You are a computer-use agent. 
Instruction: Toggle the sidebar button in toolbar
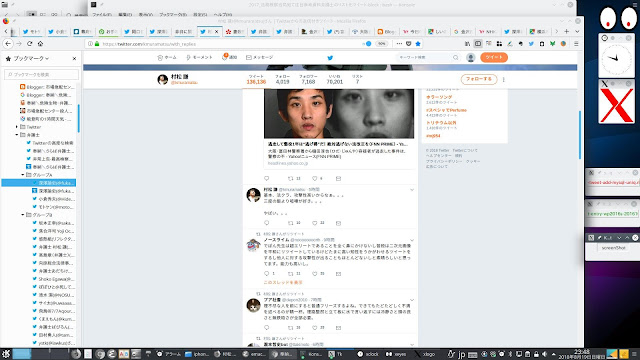point(478,44)
